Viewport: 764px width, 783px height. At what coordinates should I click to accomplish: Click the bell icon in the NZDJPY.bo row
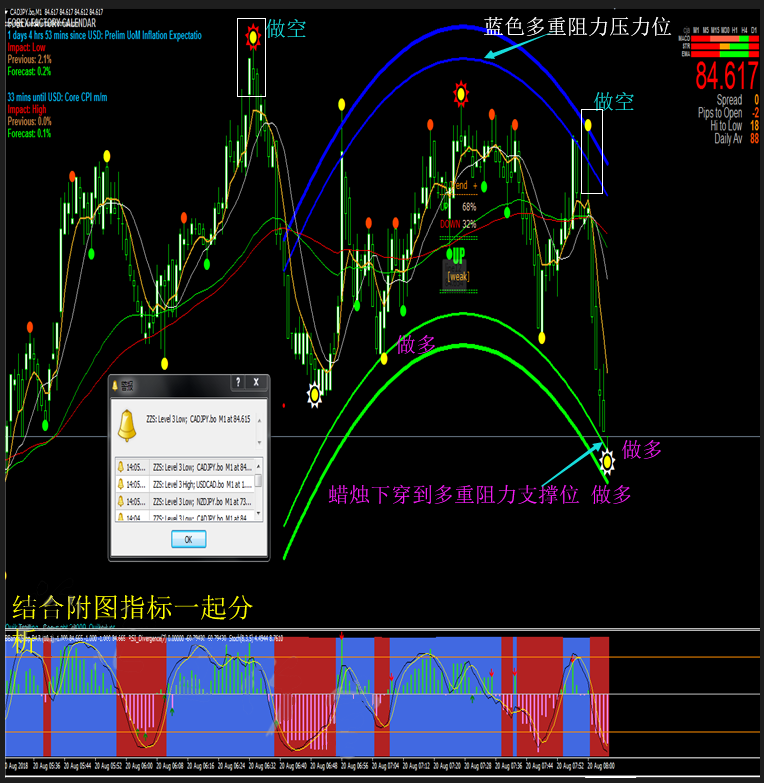pyautogui.click(x=120, y=501)
